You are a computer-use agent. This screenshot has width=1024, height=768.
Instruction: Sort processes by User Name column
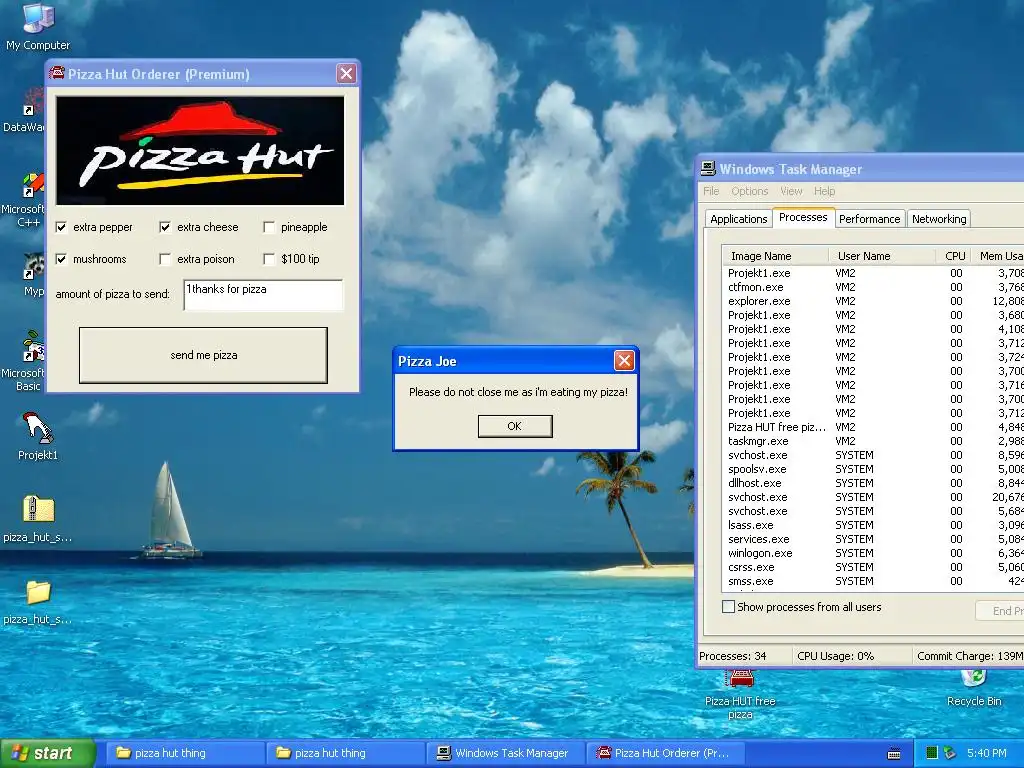click(x=882, y=256)
